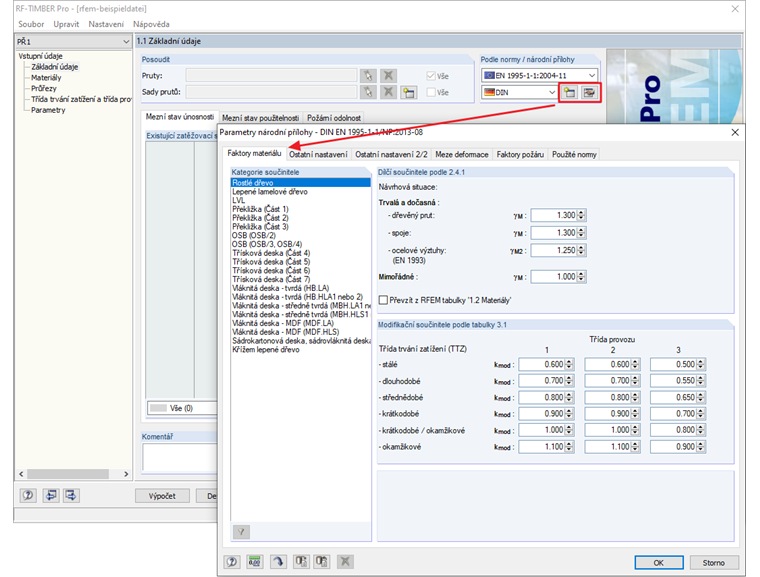The width and height of the screenshot is (760, 577).
Task: Click the delete X icon in dialog footer
Action: [345, 562]
